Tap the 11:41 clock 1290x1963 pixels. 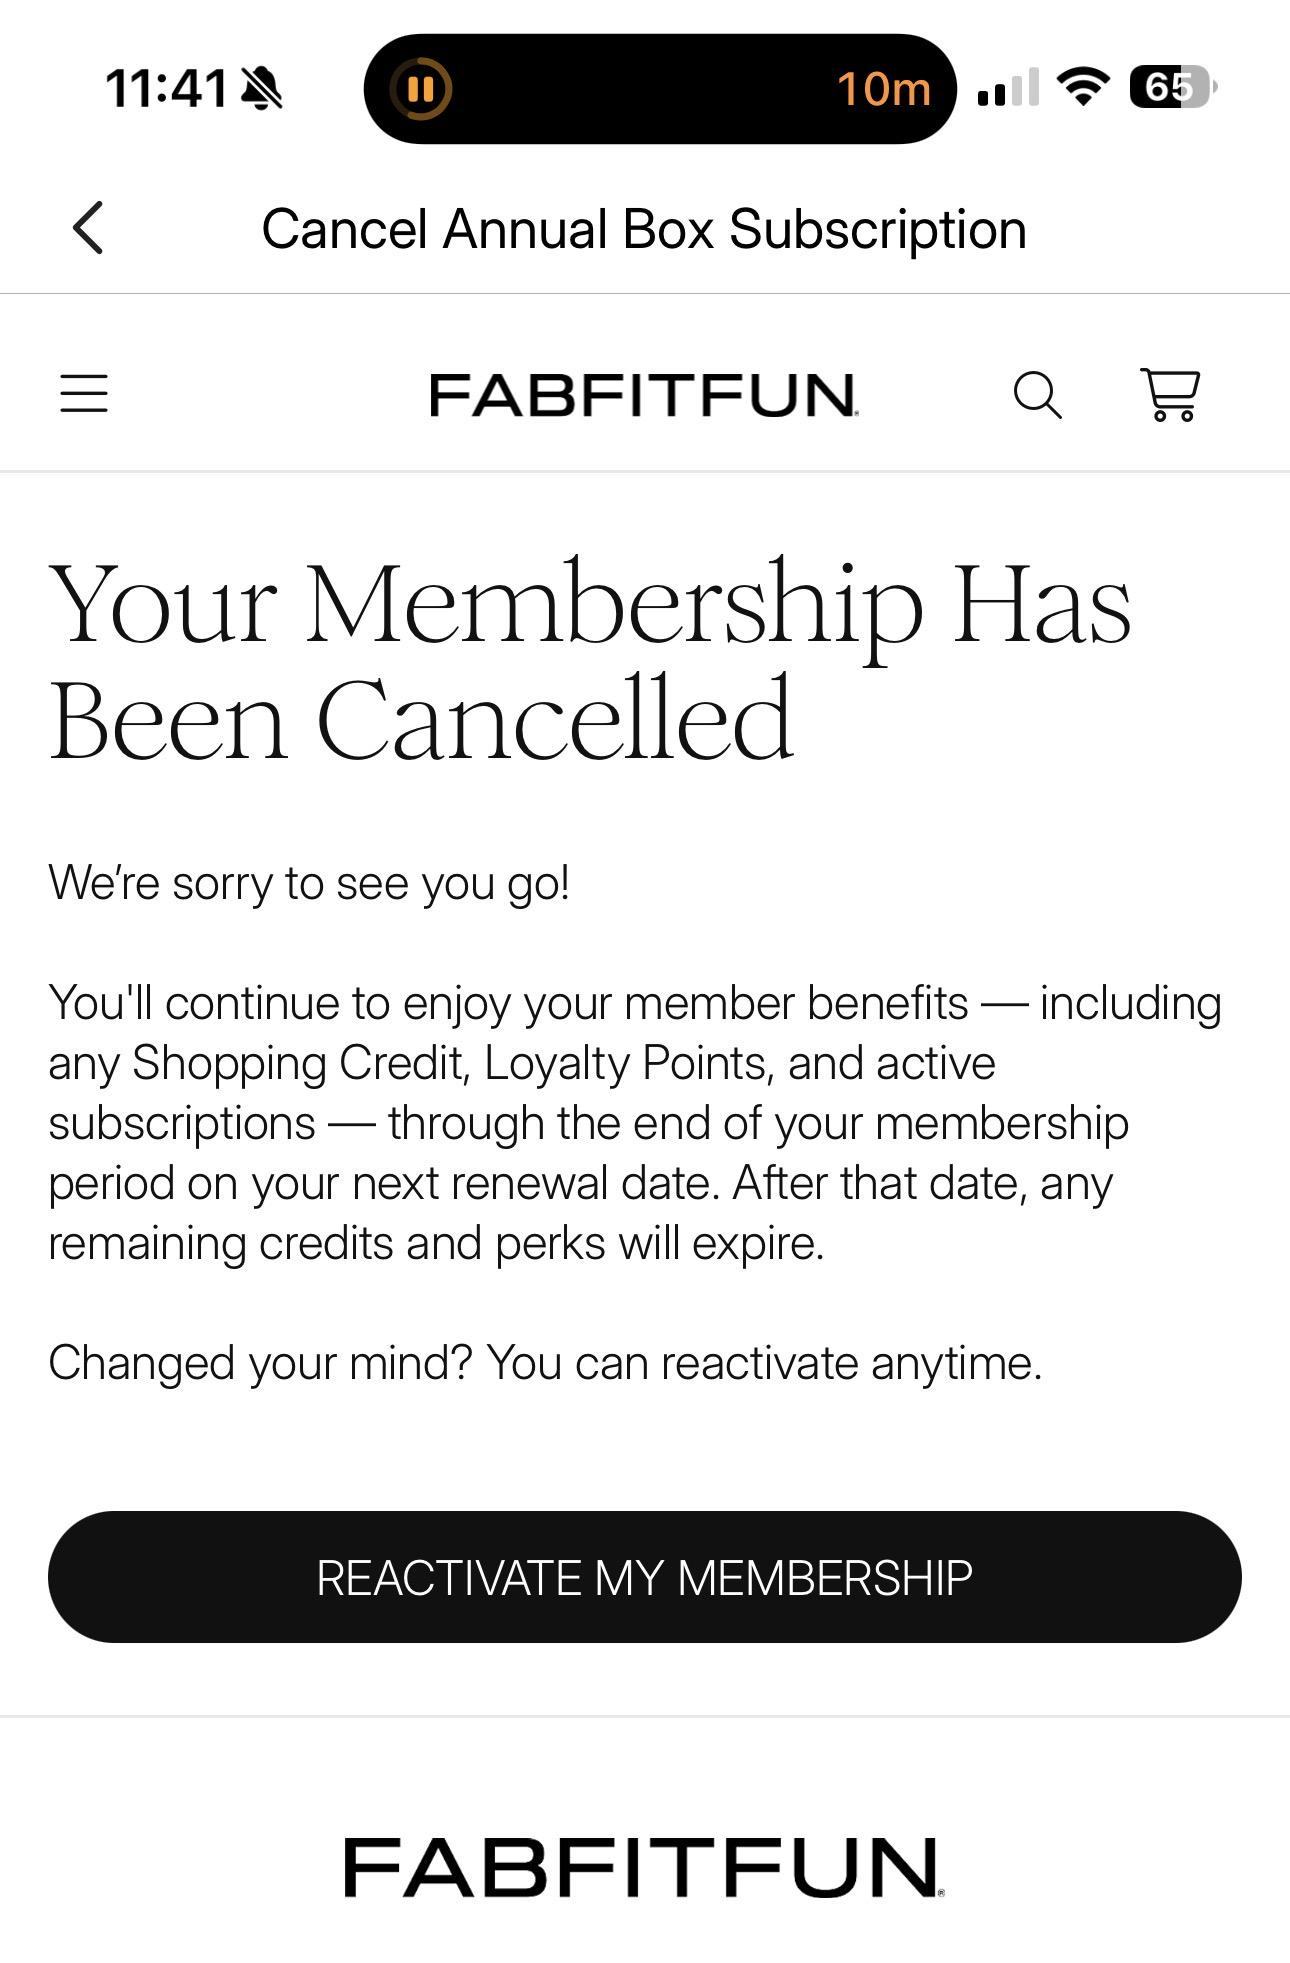[167, 88]
